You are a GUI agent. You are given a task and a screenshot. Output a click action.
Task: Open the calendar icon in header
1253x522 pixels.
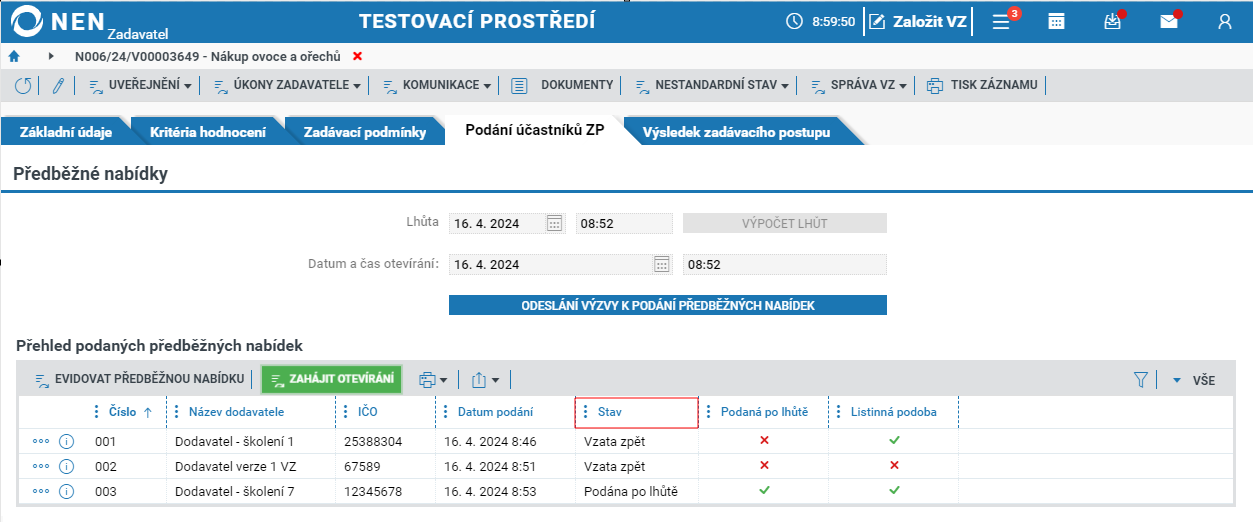click(x=1056, y=21)
